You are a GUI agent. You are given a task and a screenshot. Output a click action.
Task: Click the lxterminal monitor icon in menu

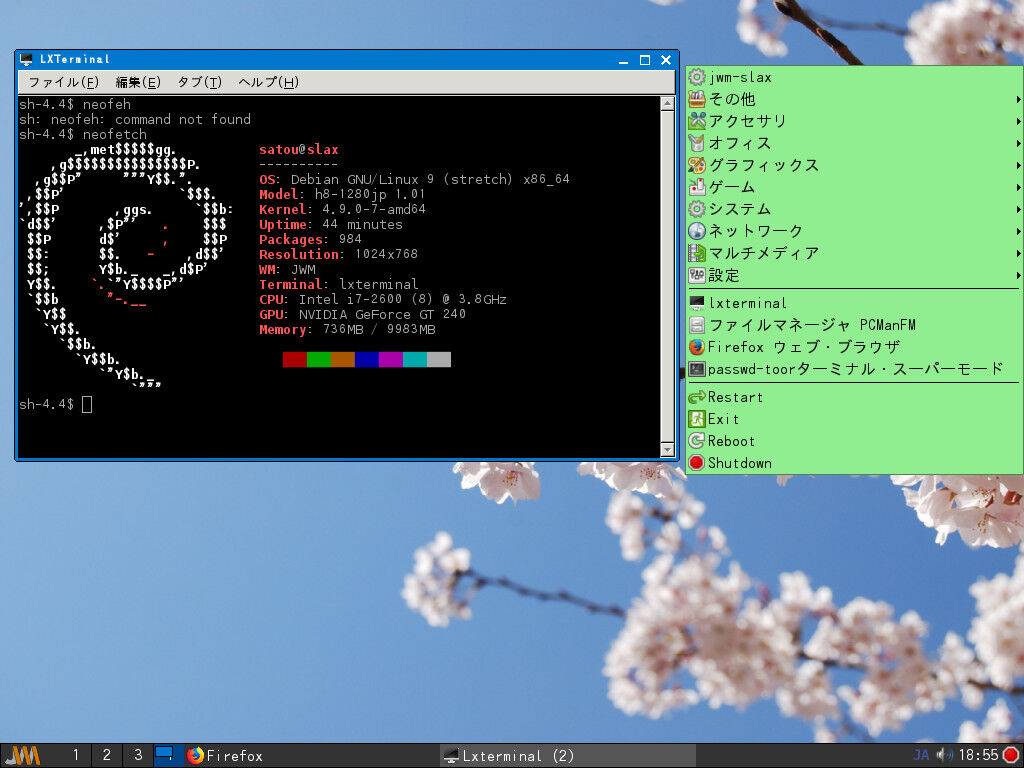pyautogui.click(x=697, y=303)
